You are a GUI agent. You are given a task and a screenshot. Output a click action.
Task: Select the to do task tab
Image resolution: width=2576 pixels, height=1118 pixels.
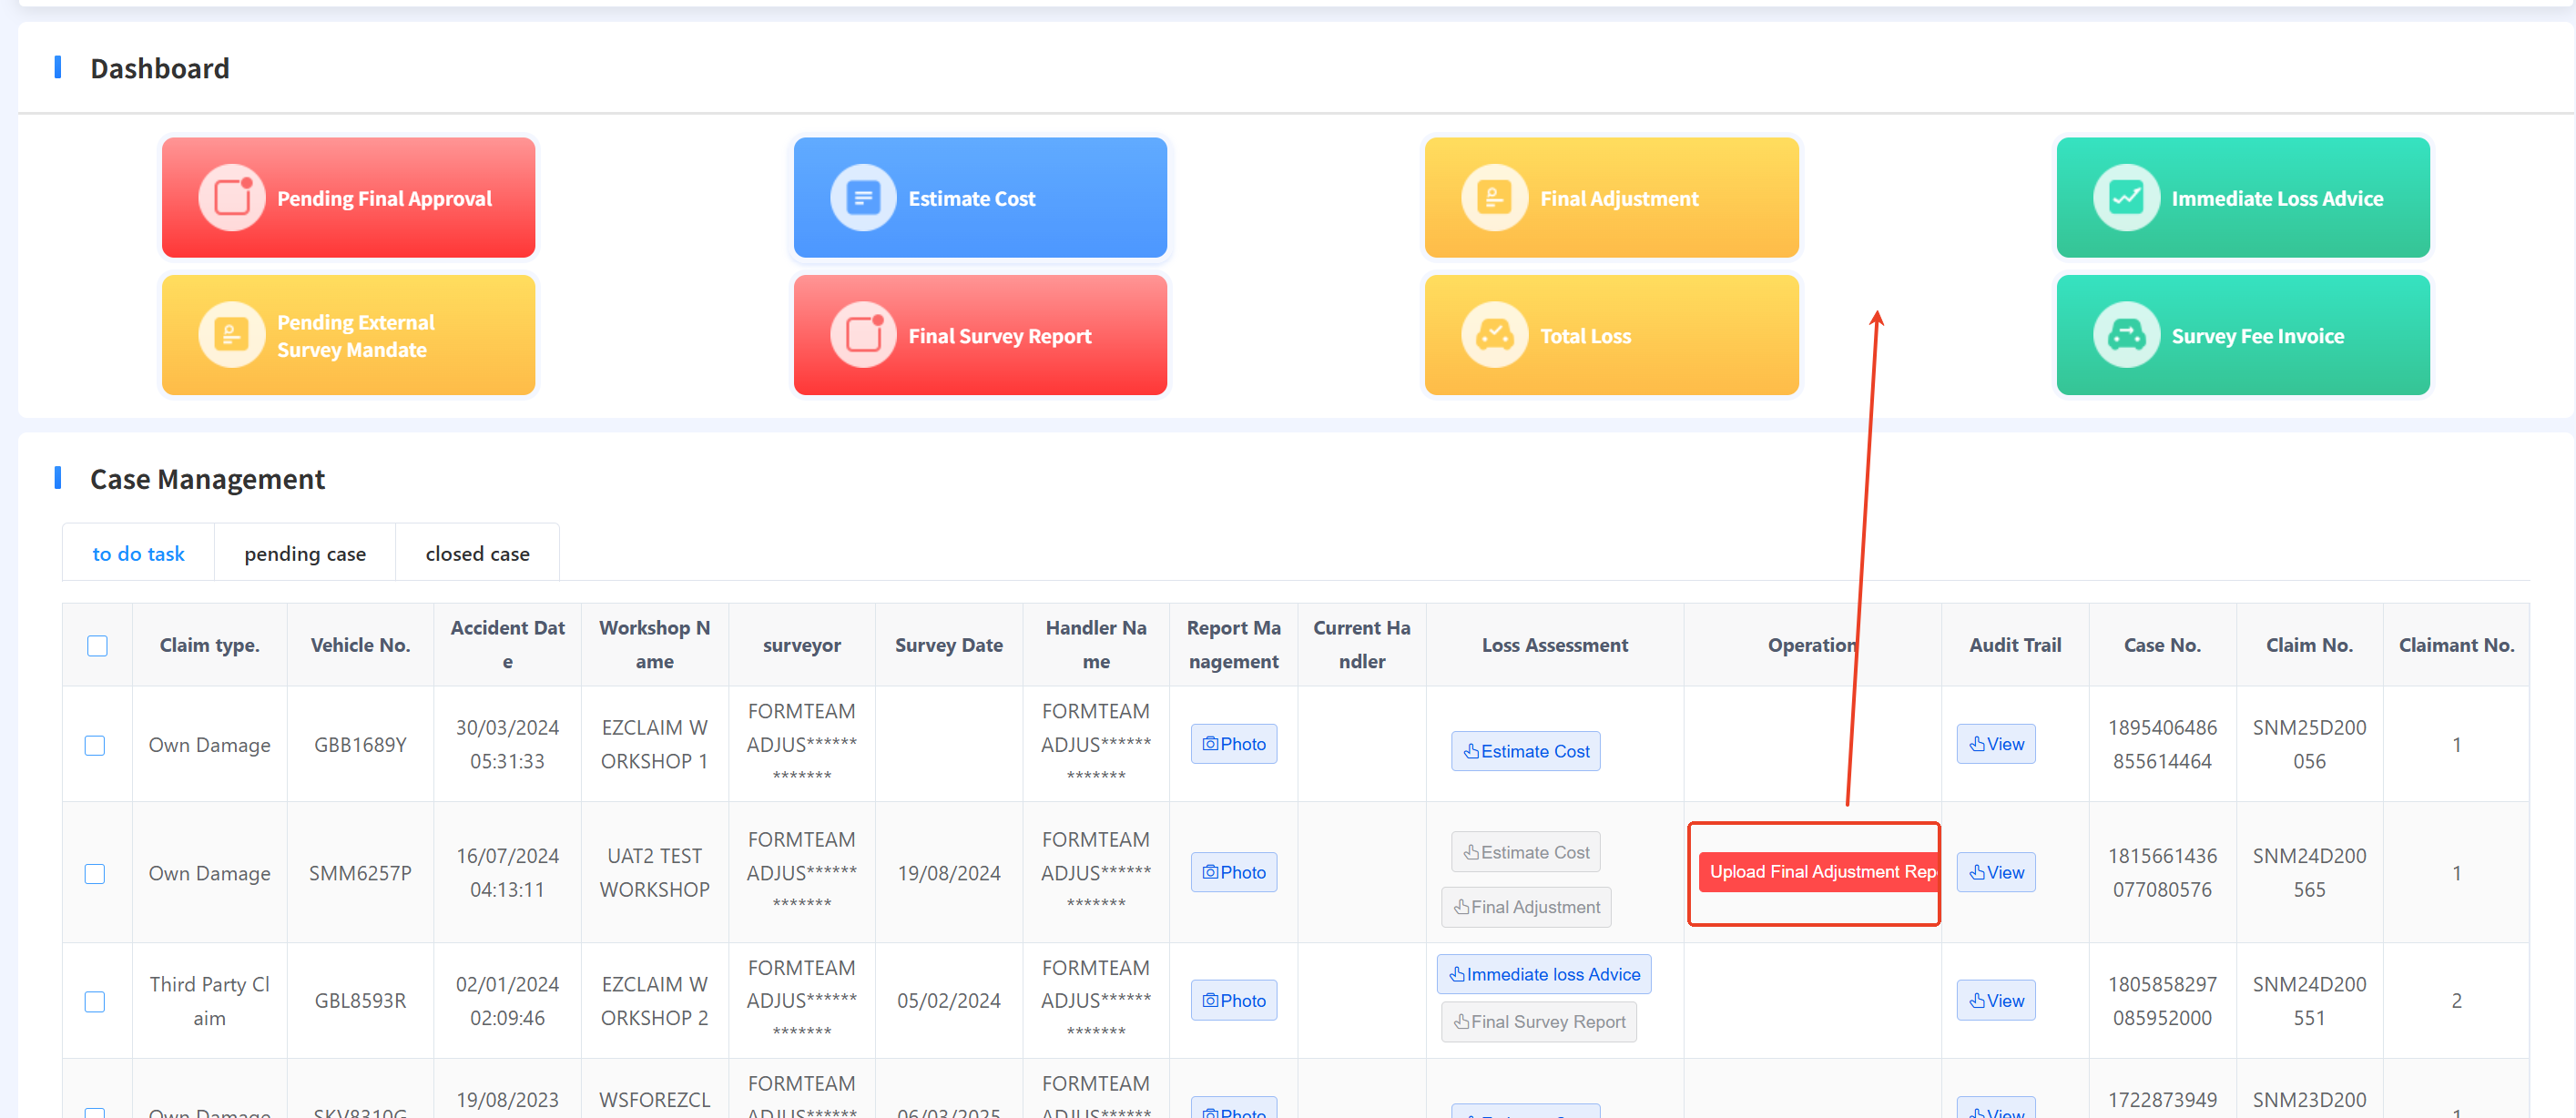(x=138, y=554)
